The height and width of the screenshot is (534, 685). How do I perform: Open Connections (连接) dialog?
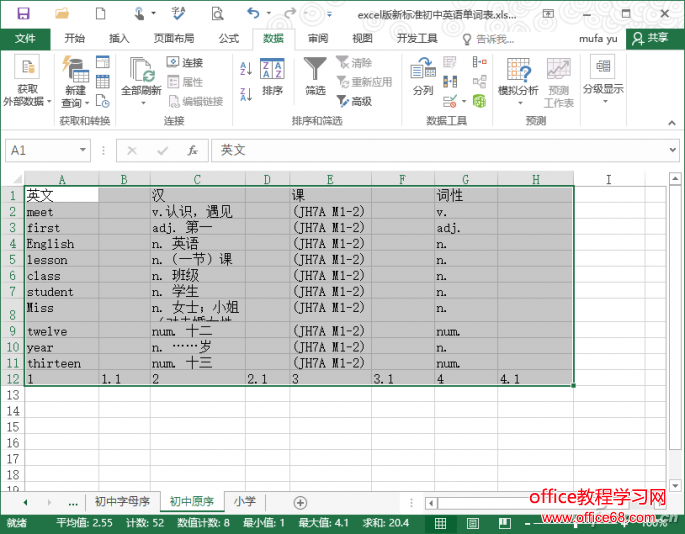(185, 62)
